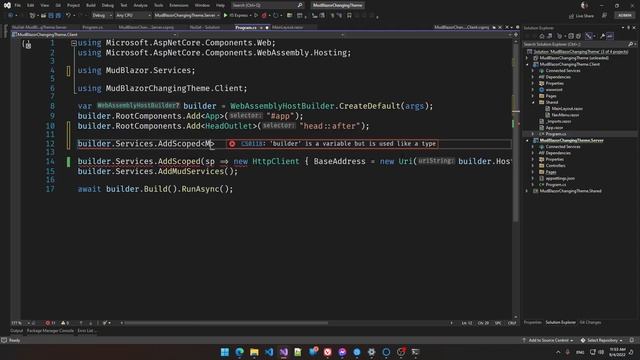Screen dimensions: 640x360
Task: Click the editor horizontal scrollbar
Action: click(225, 323)
